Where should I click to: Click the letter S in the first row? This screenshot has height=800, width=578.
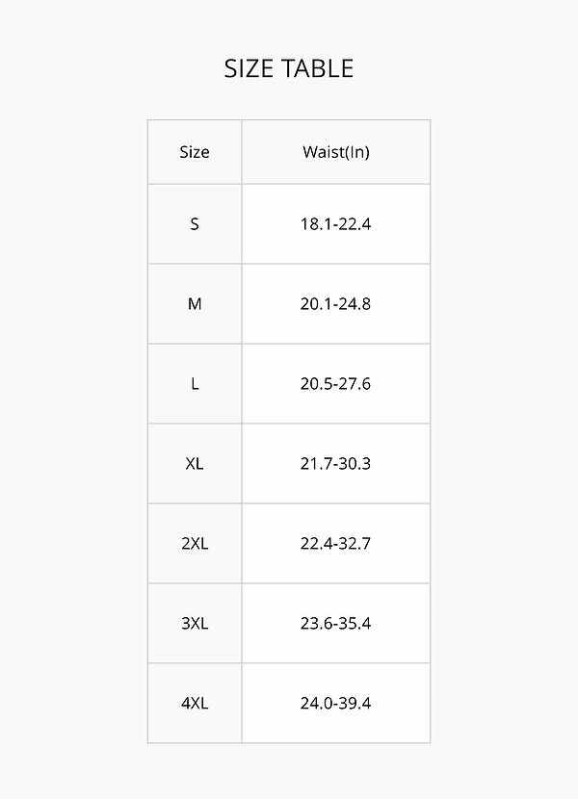click(194, 224)
